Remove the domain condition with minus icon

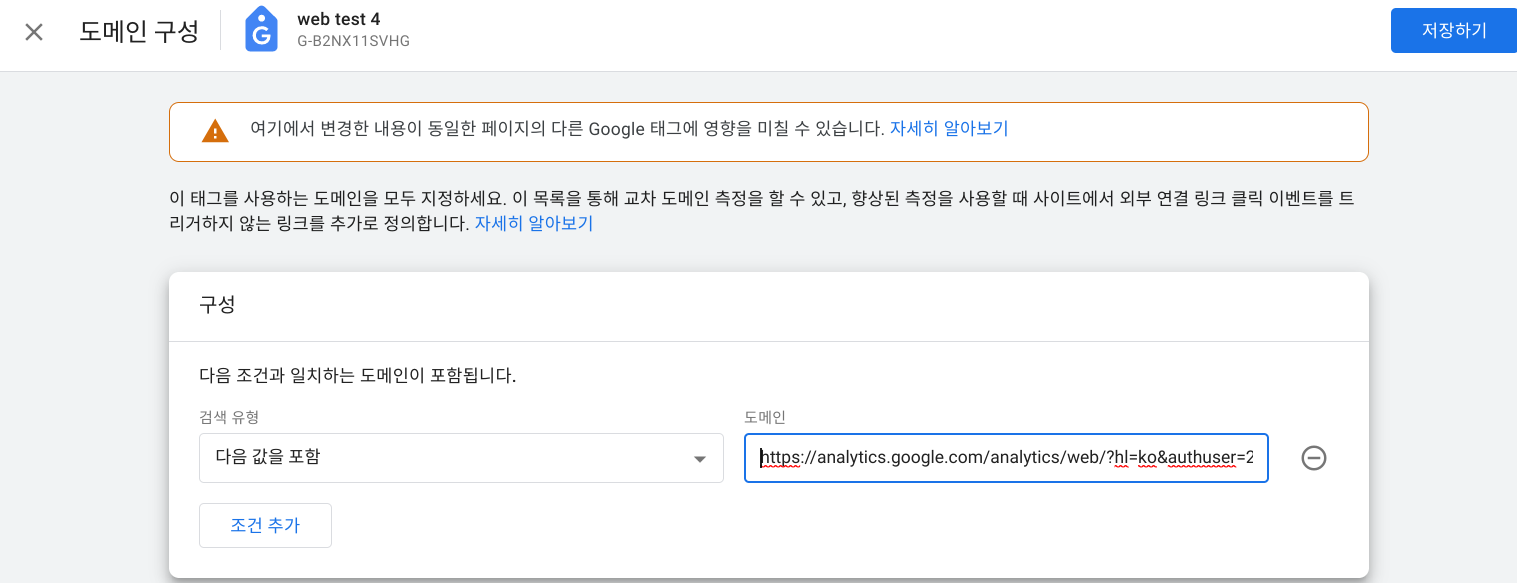pyautogui.click(x=1314, y=458)
